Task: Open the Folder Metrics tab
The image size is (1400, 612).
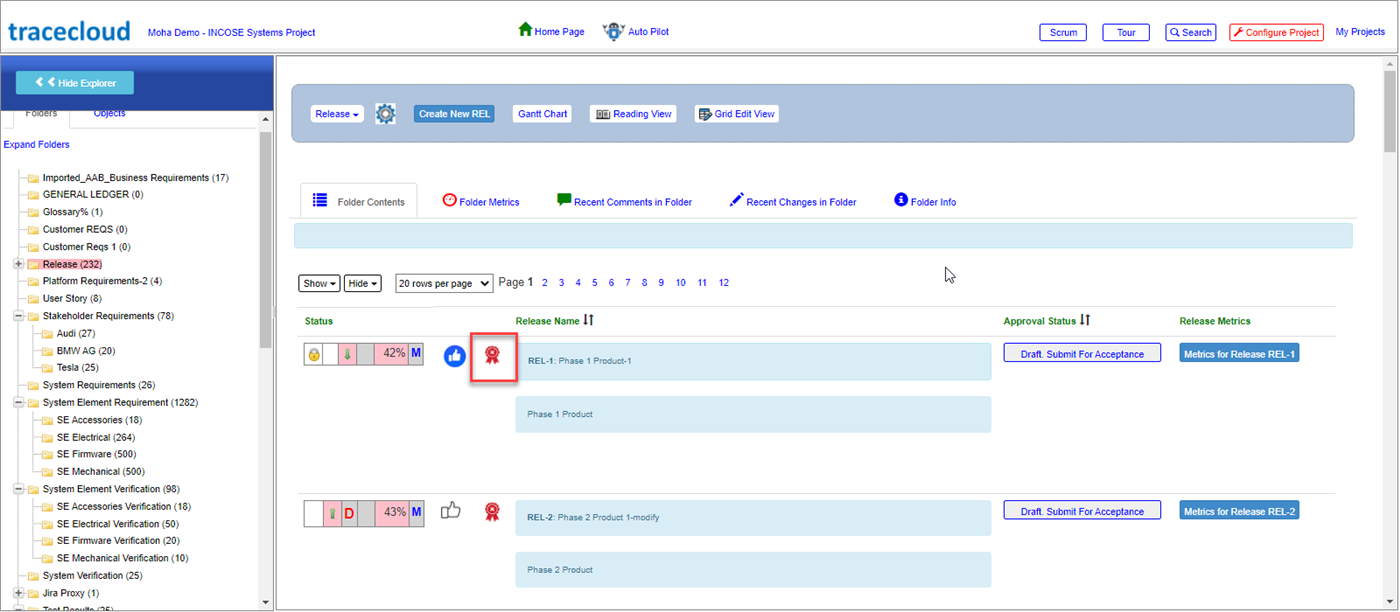Action: point(481,201)
